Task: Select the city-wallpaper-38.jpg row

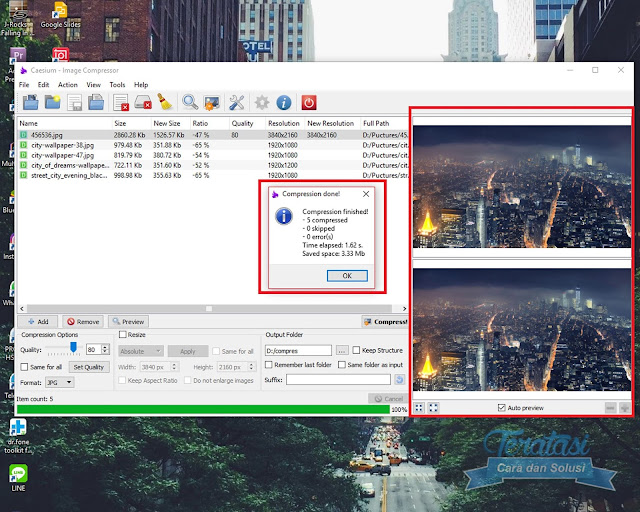Action: (x=213, y=145)
